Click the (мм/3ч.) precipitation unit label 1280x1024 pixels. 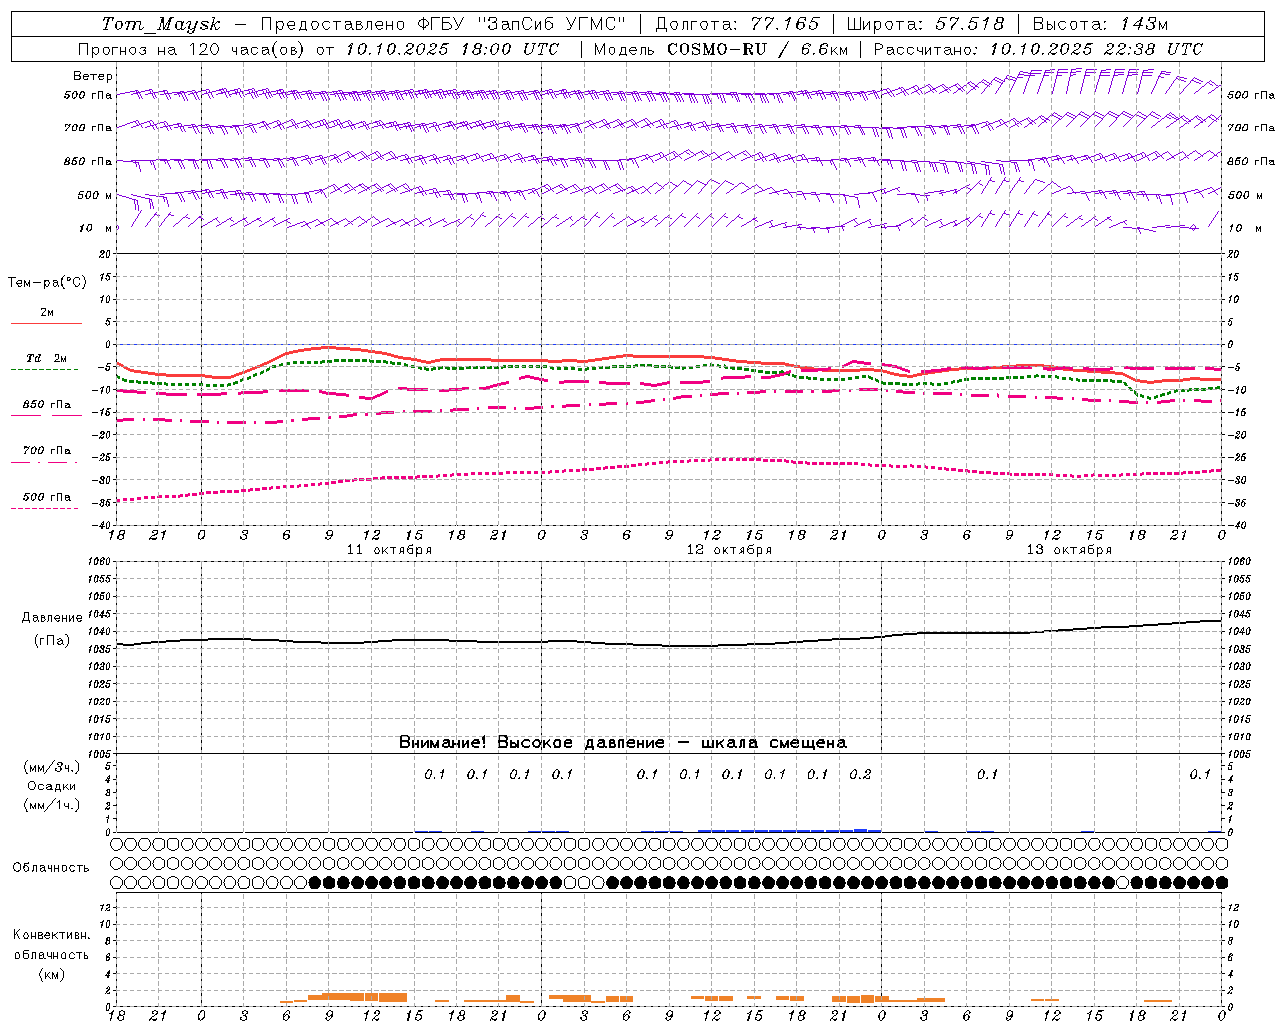coord(52,767)
